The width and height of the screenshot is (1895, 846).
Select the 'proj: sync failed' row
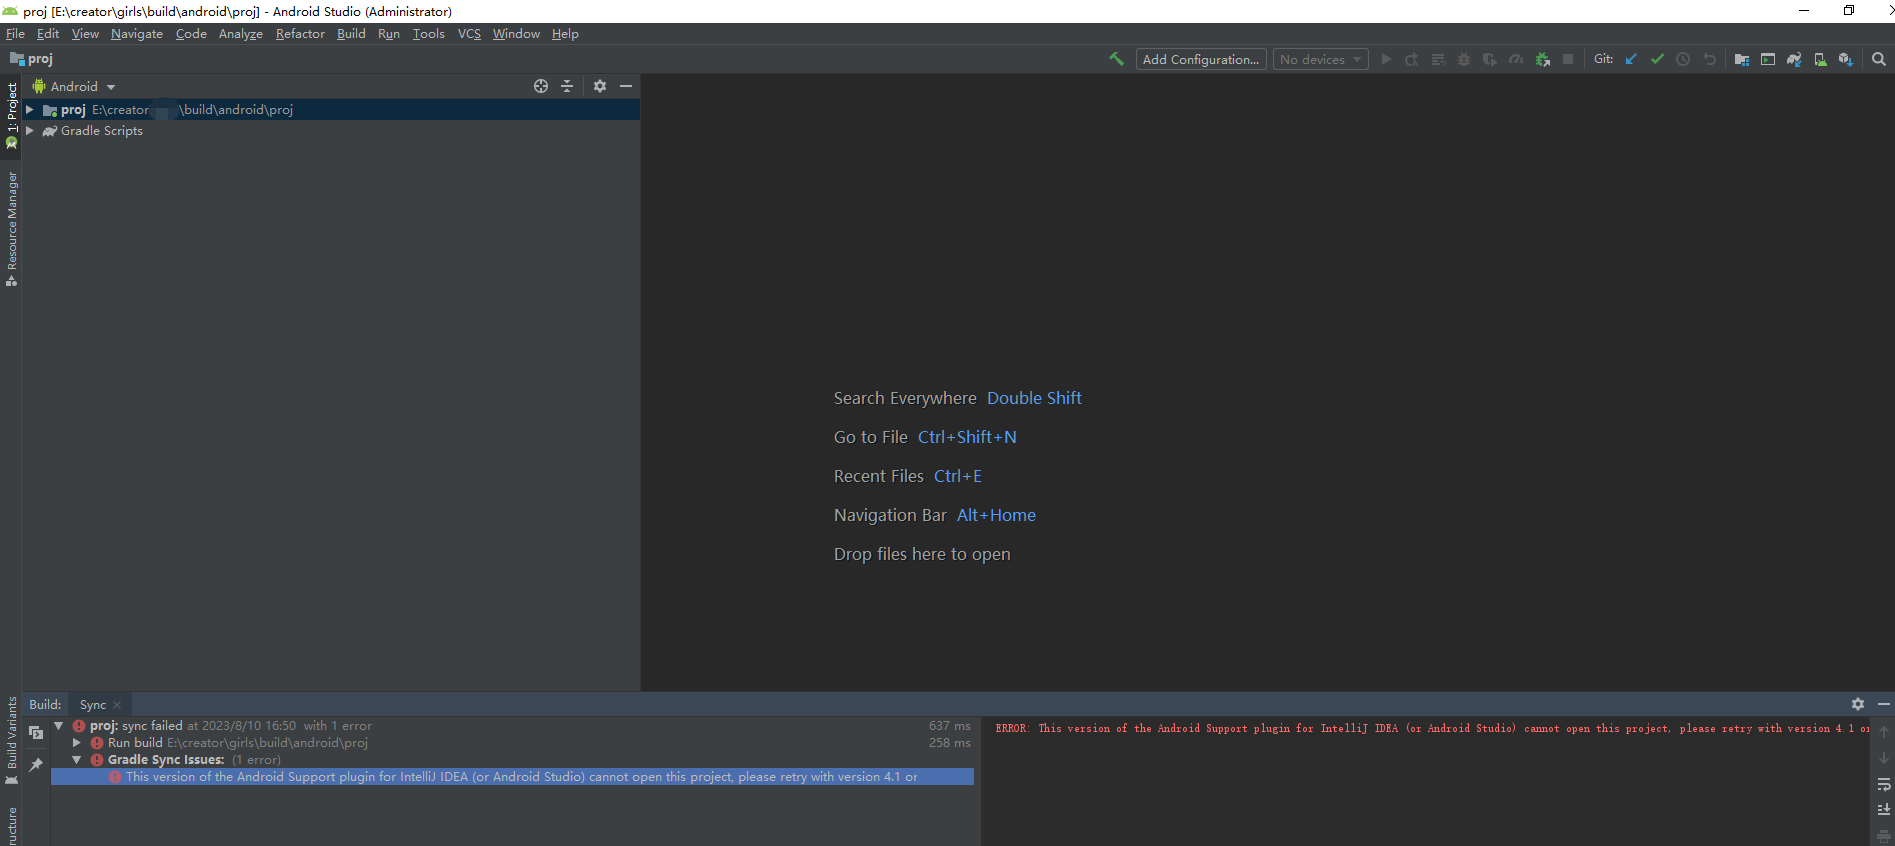pyautogui.click(x=511, y=726)
